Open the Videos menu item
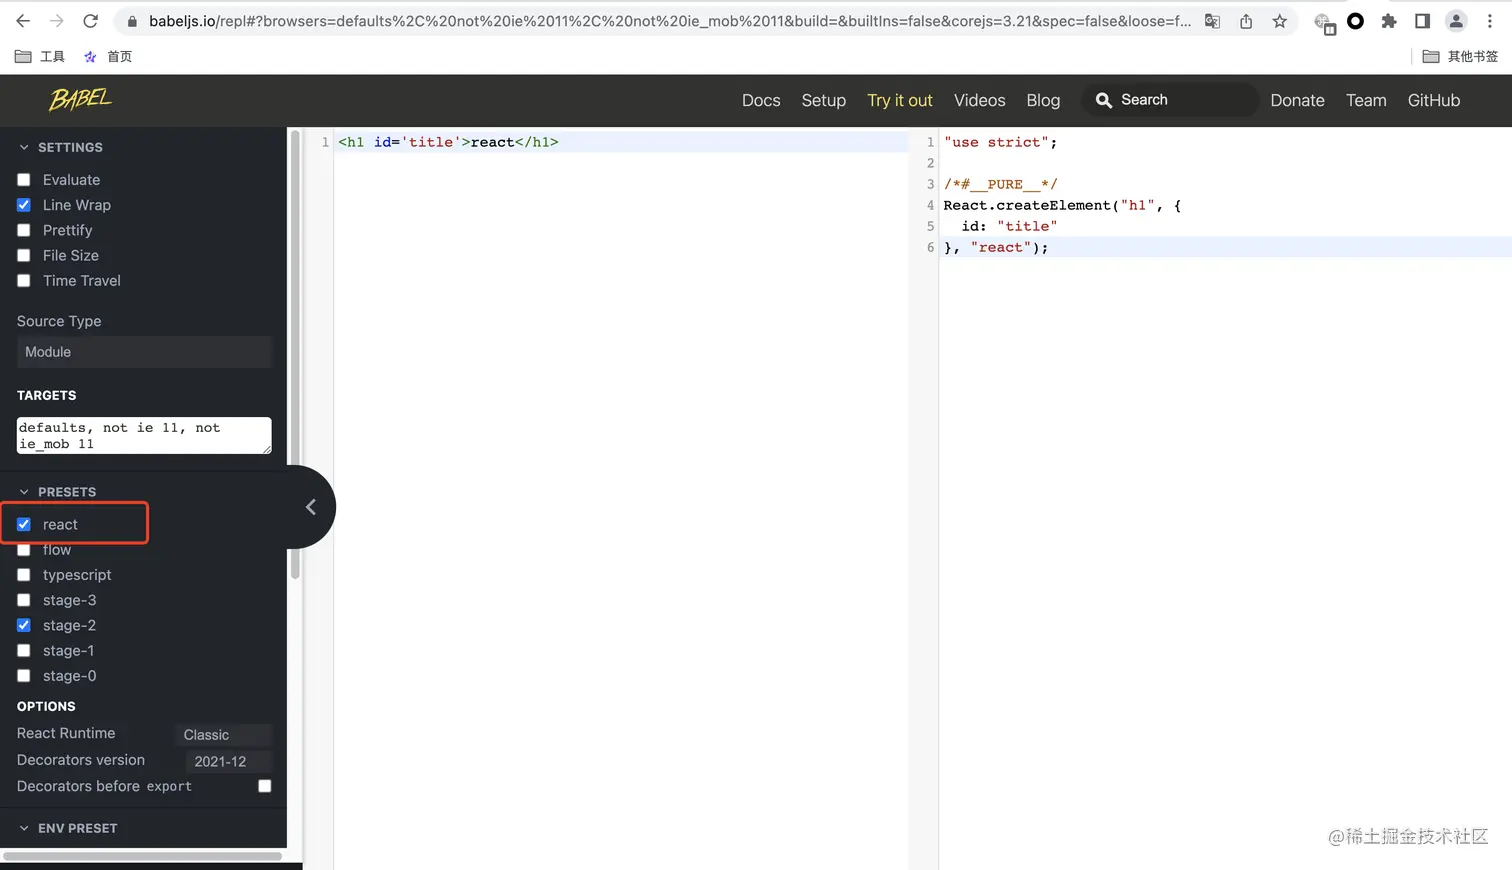The width and height of the screenshot is (1512, 870). click(980, 100)
